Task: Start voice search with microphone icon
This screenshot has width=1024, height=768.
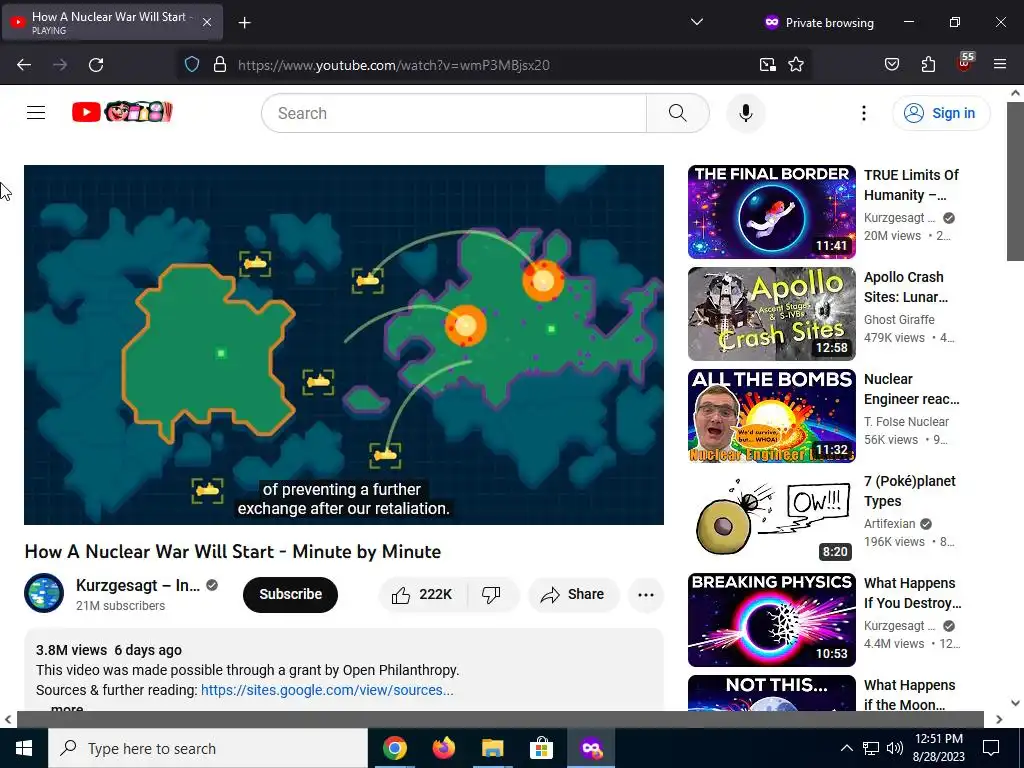Action: [745, 113]
